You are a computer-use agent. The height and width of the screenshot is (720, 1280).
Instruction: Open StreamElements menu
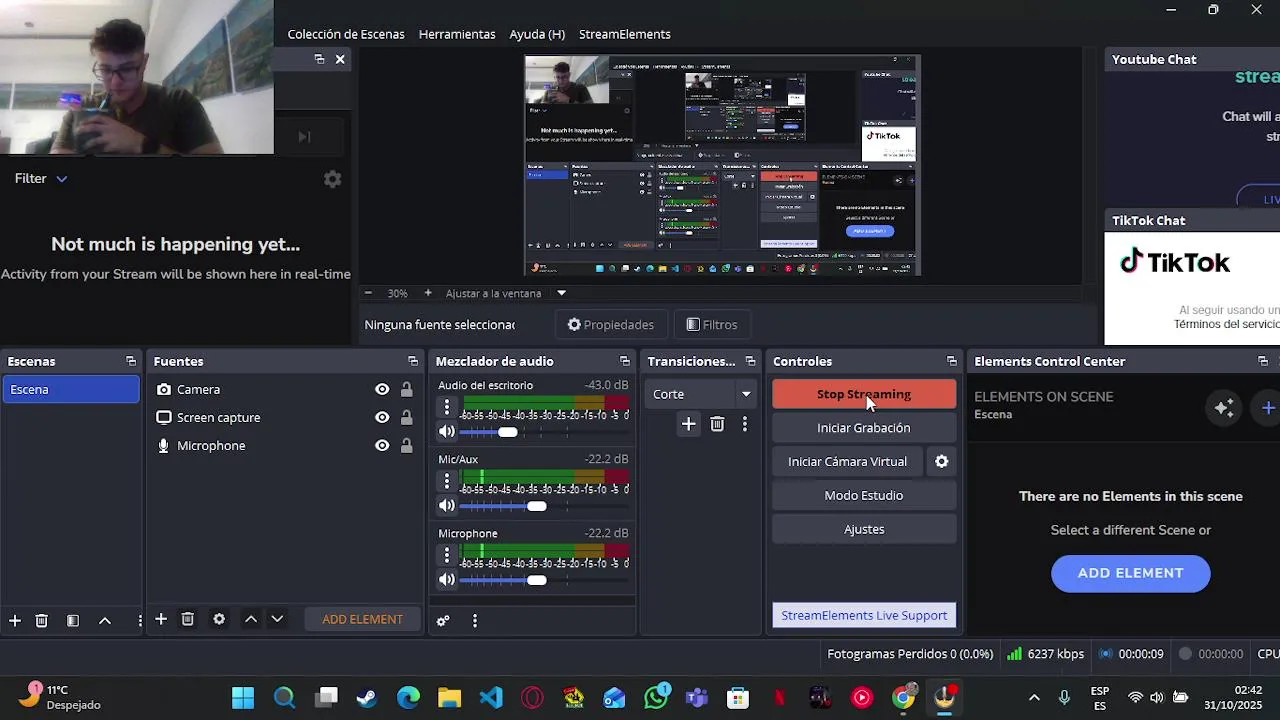(x=625, y=34)
